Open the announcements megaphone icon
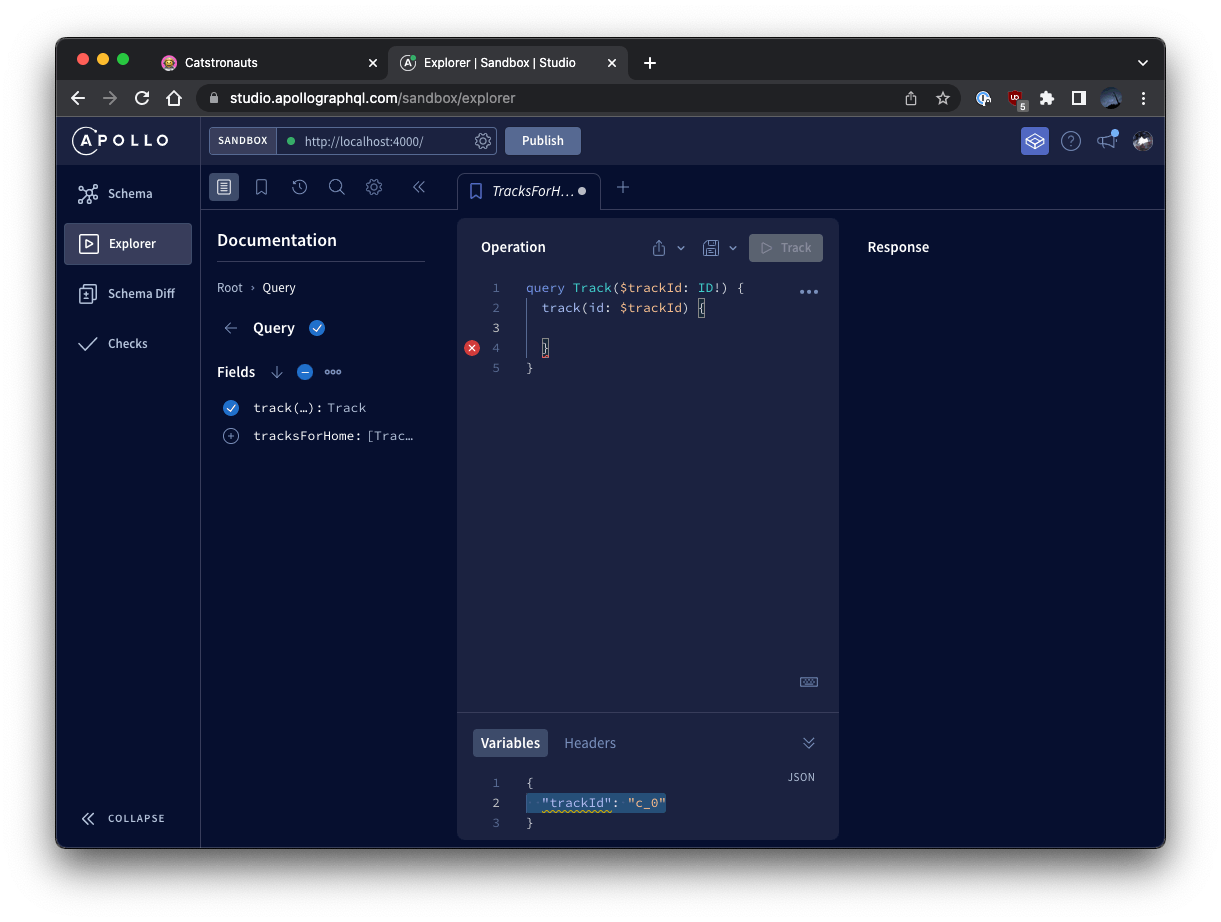 pyautogui.click(x=1107, y=141)
